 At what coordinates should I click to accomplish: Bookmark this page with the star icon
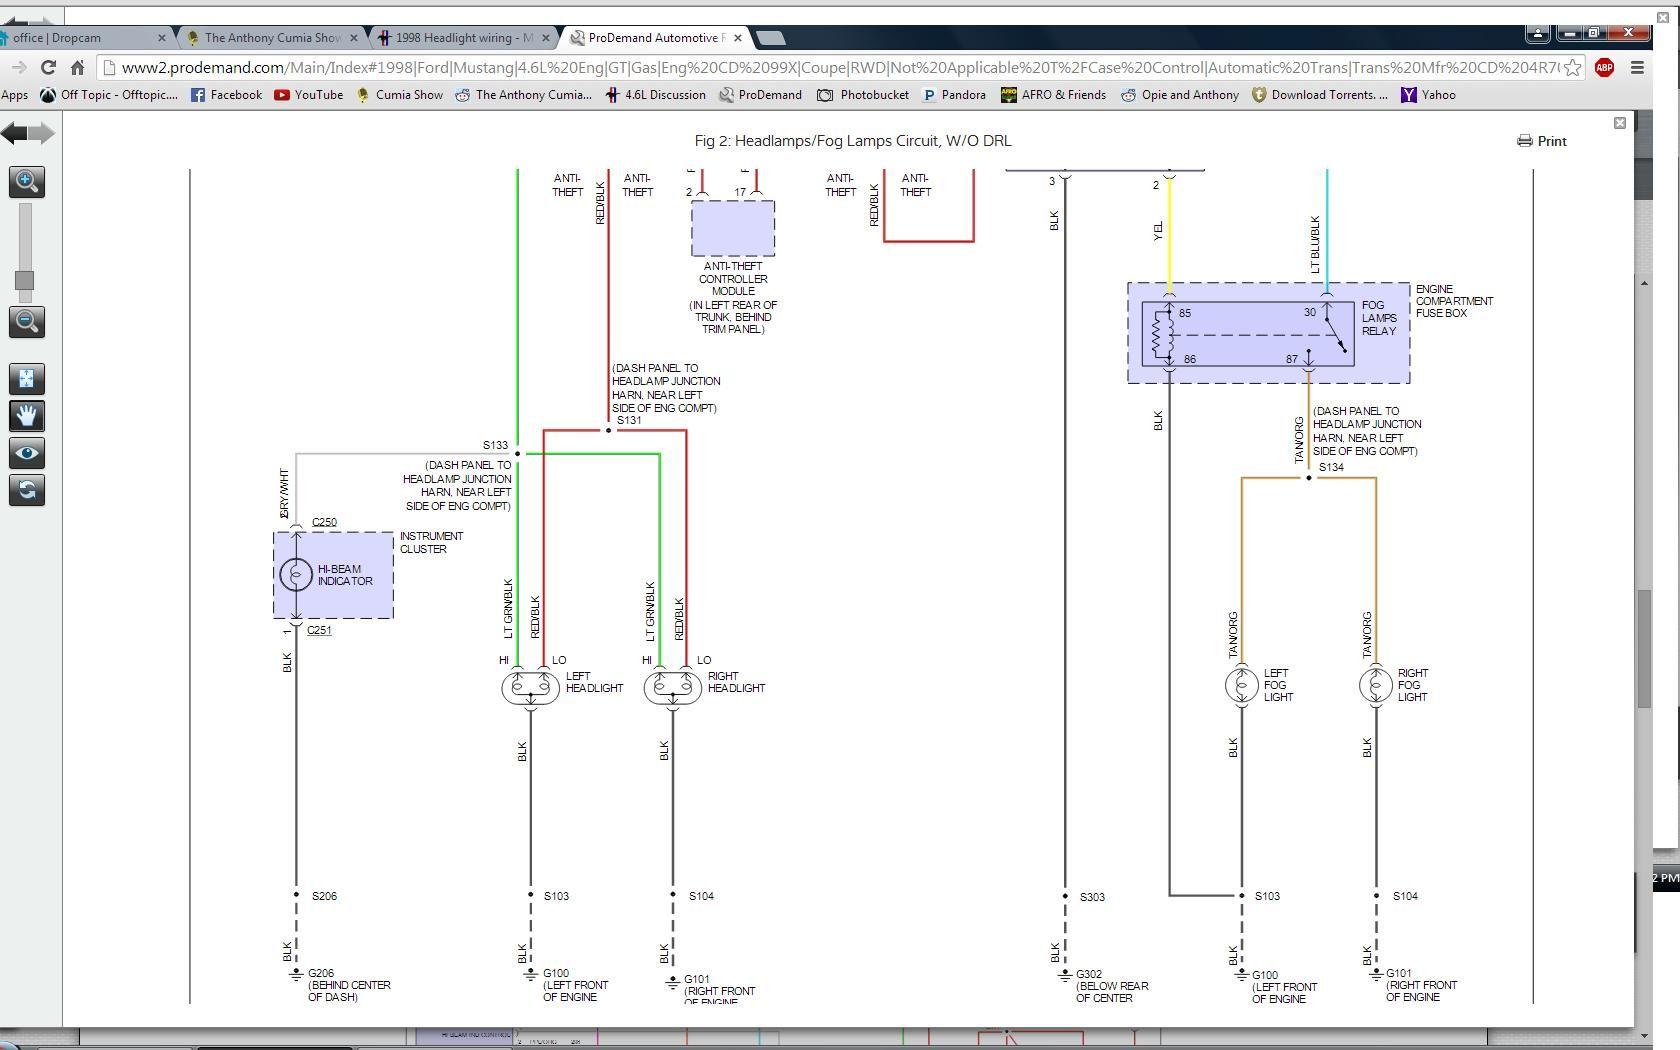(x=1572, y=68)
